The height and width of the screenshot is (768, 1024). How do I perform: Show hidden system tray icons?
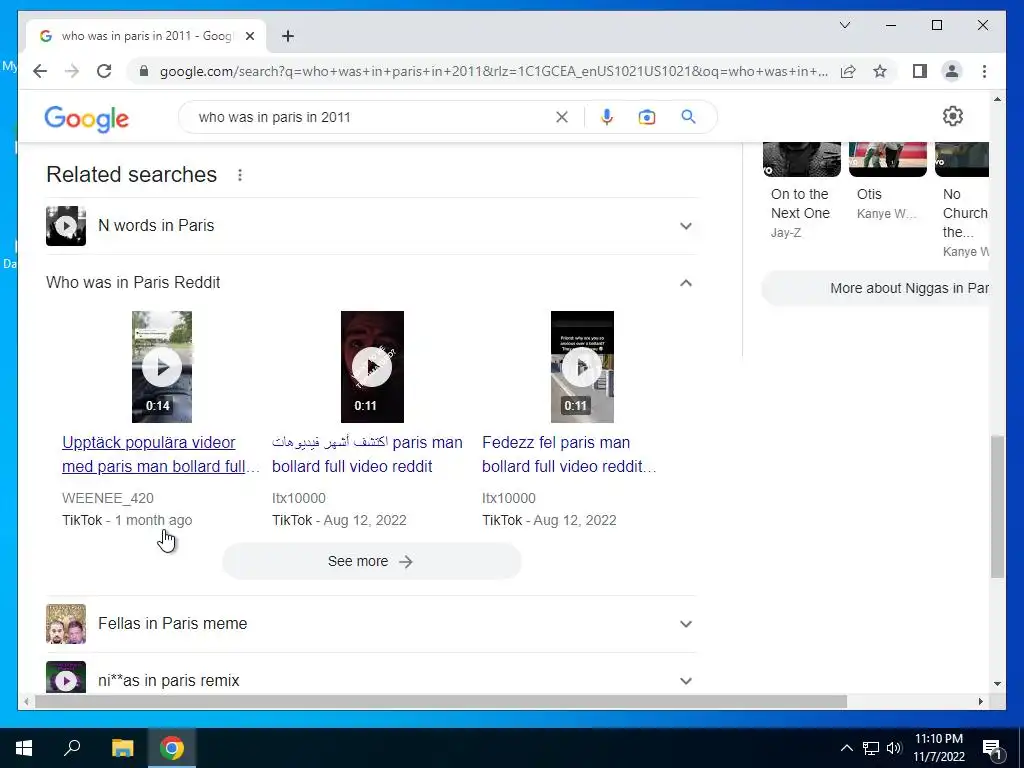(846, 748)
